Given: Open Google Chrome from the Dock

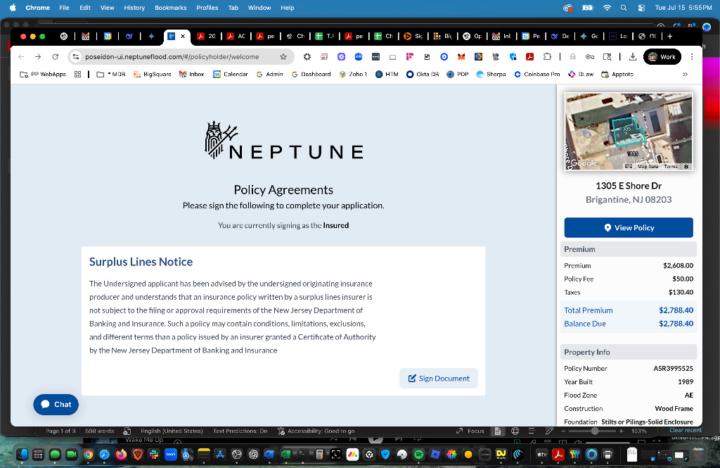Looking at the screenshot, I should point(88,455).
